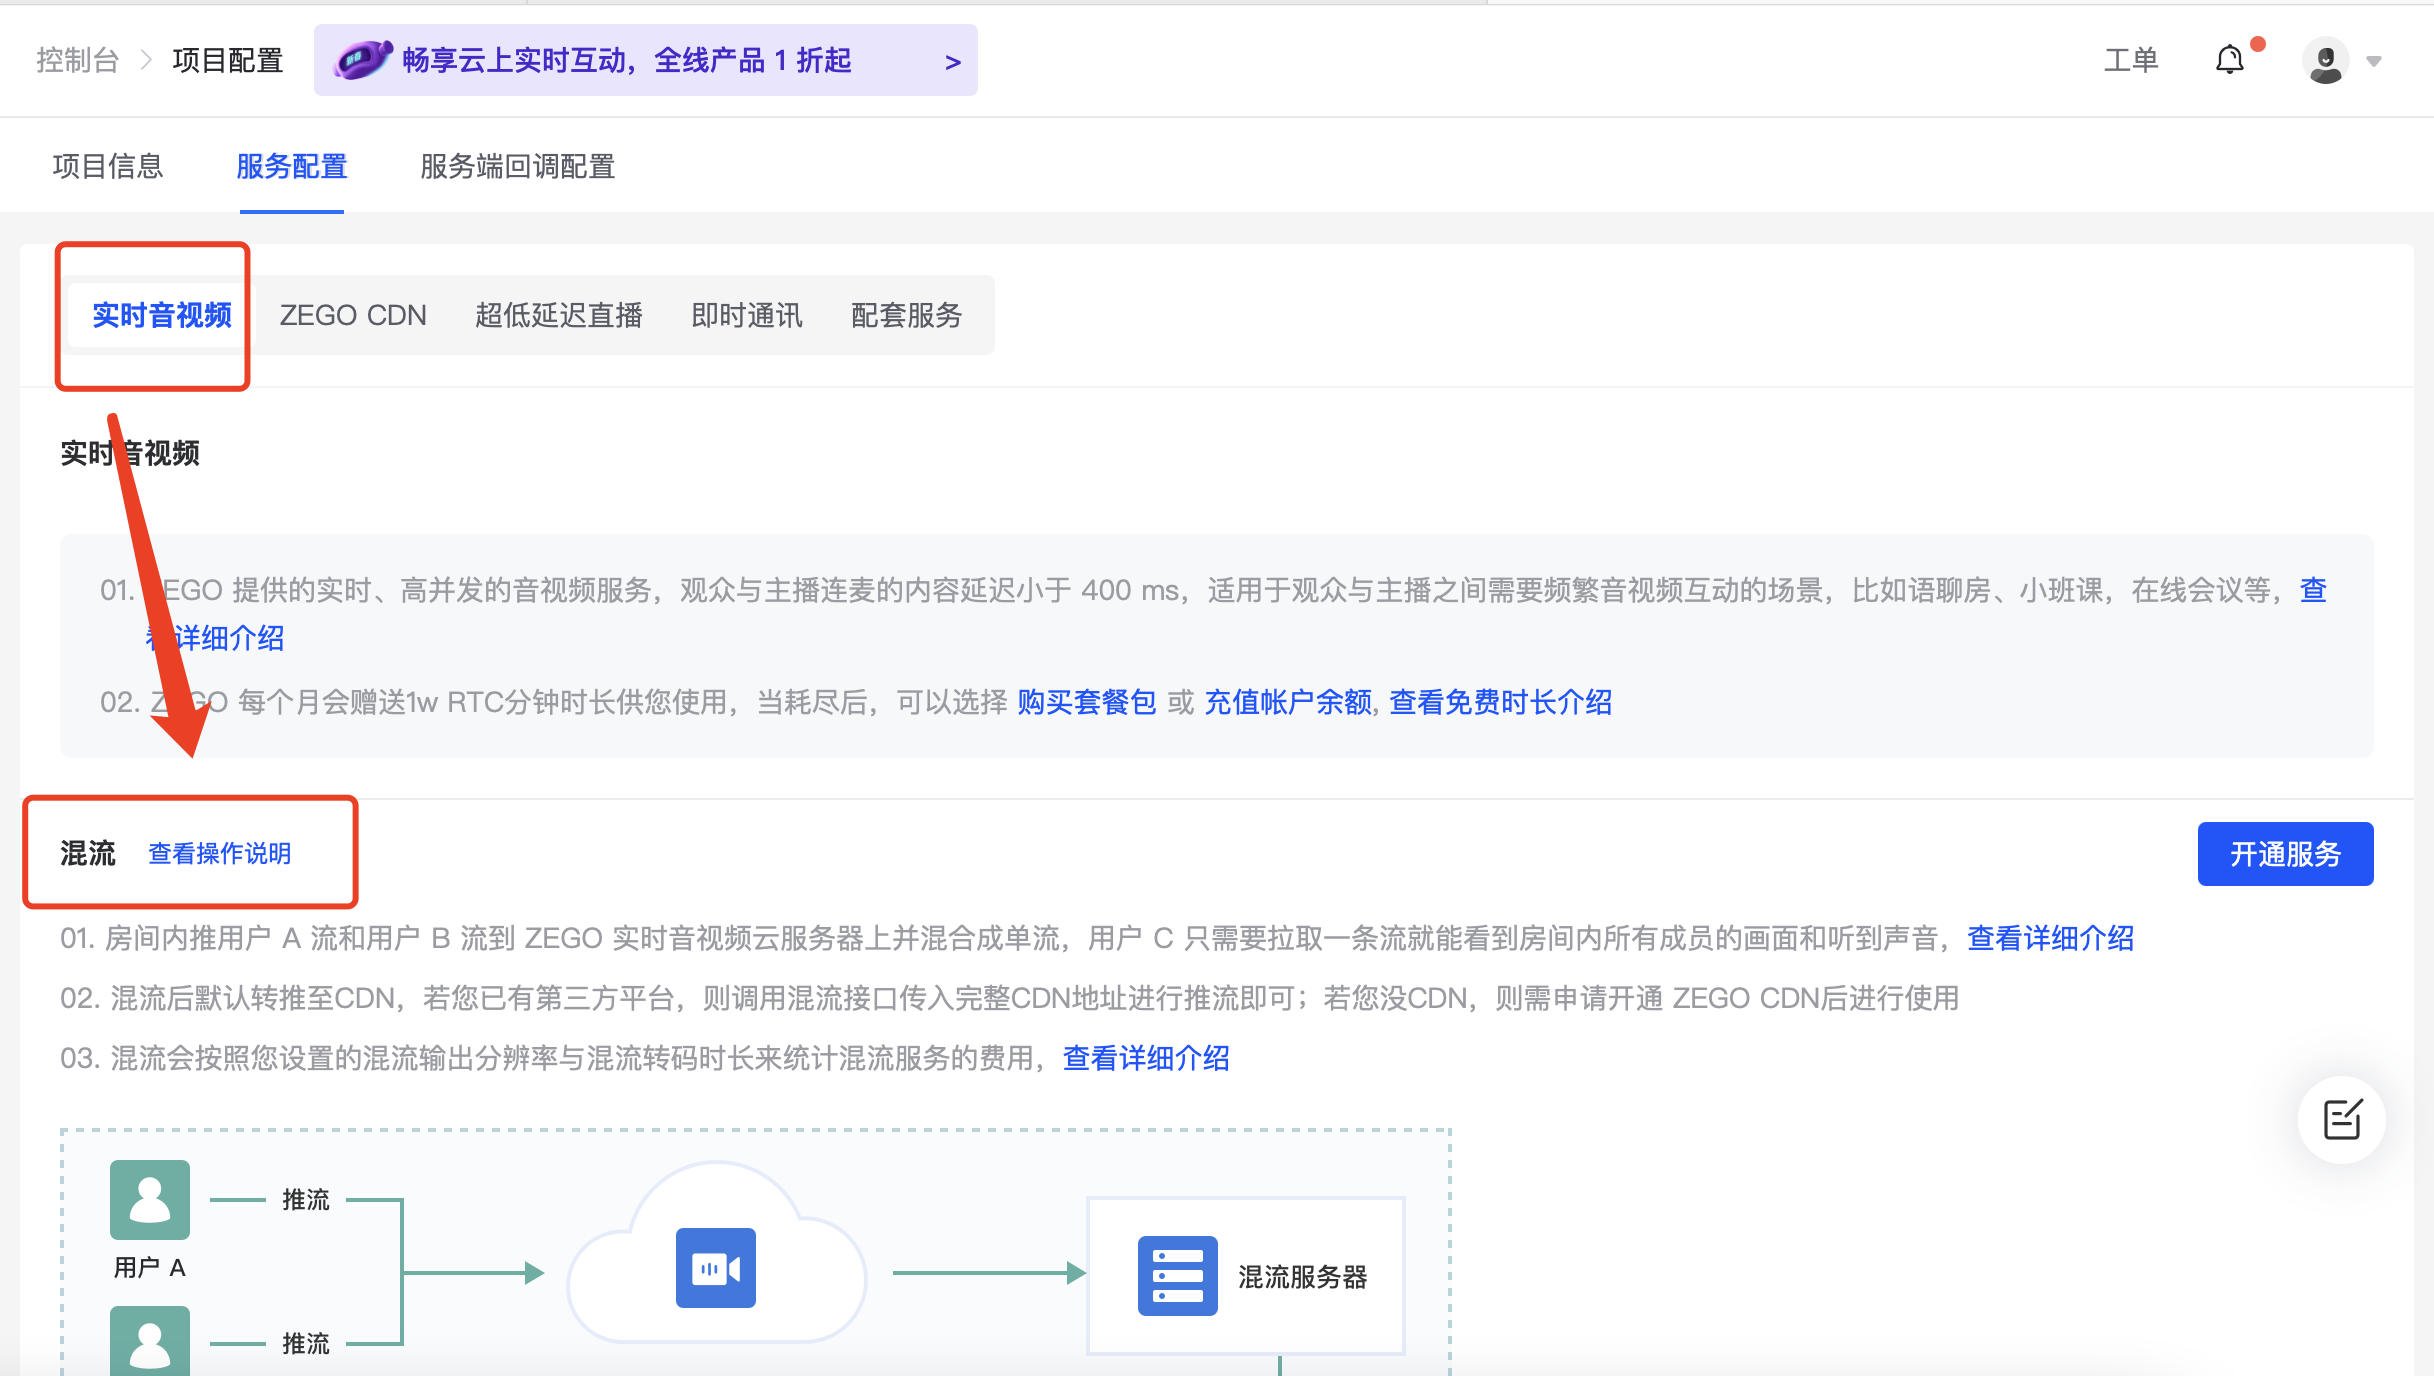Click the 混流服务器 server icon

(x=1178, y=1275)
